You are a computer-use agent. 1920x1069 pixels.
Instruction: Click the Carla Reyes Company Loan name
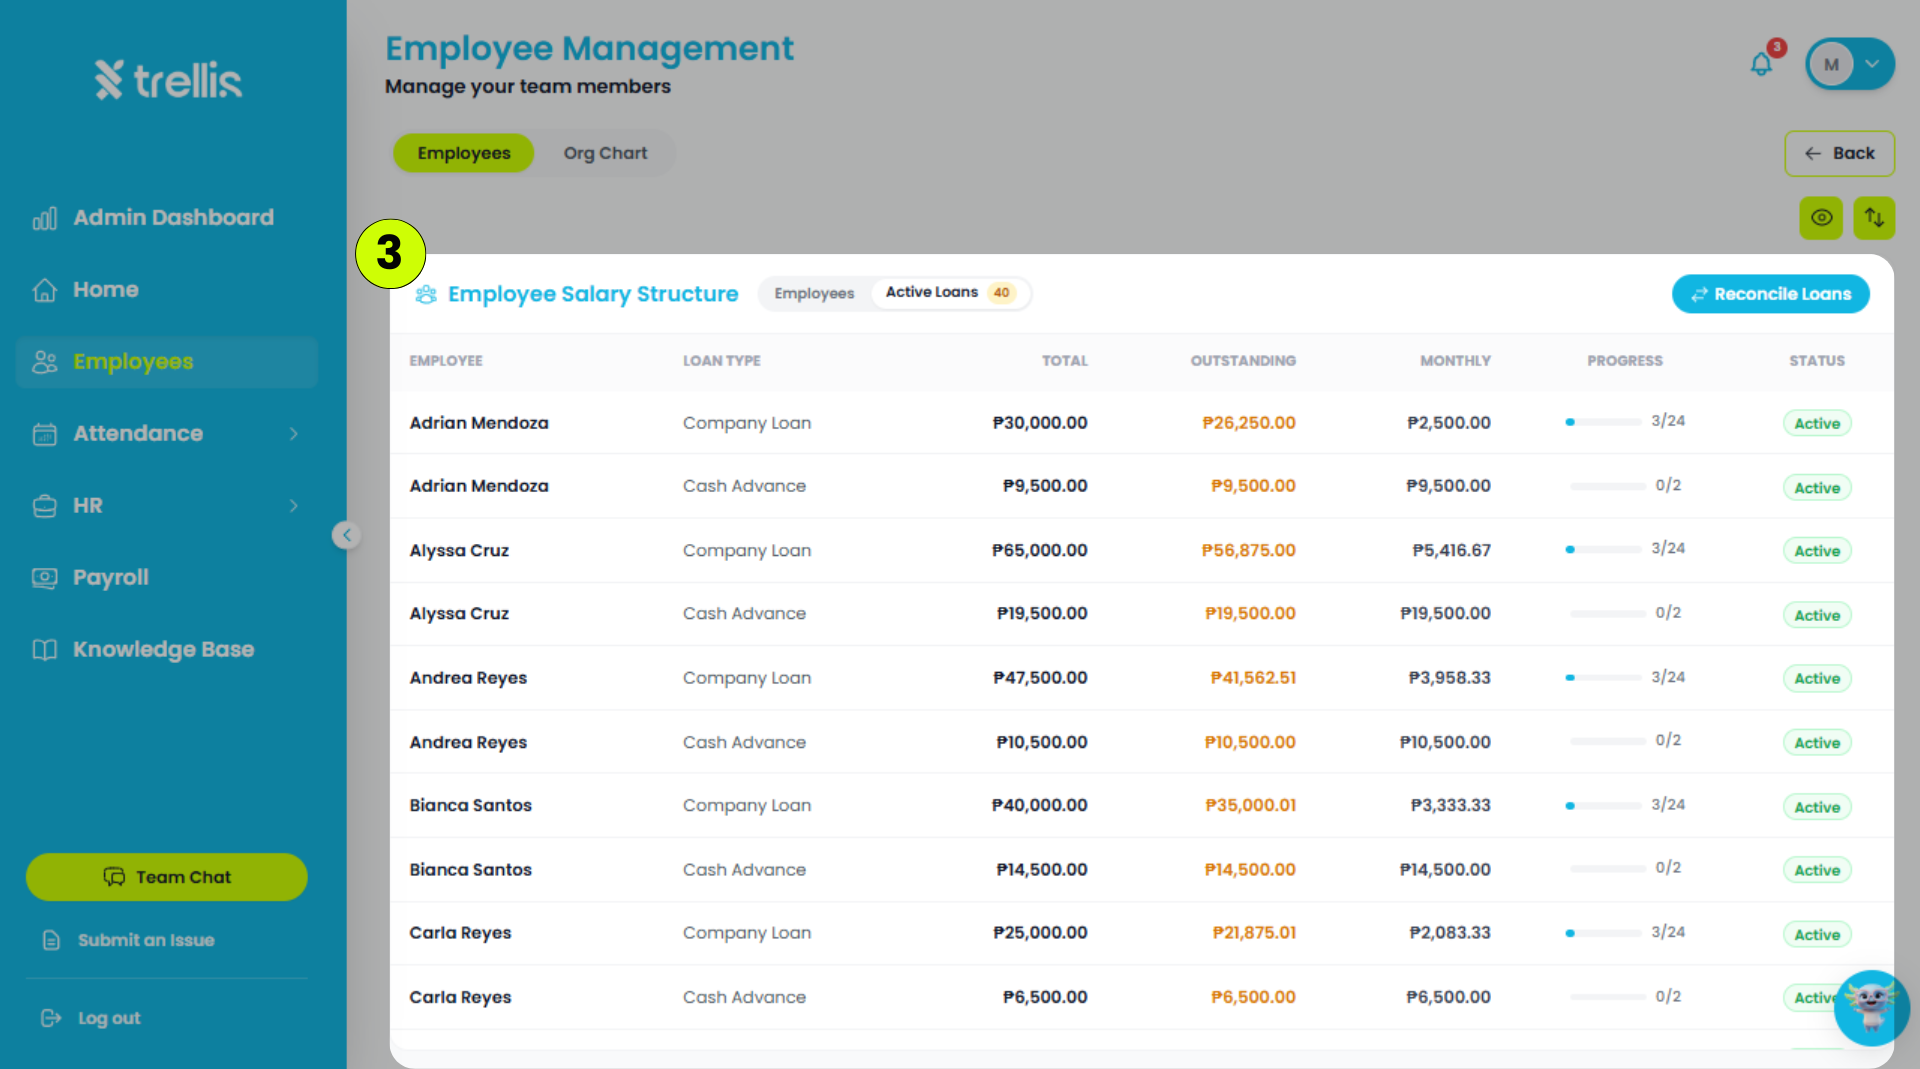tap(460, 933)
